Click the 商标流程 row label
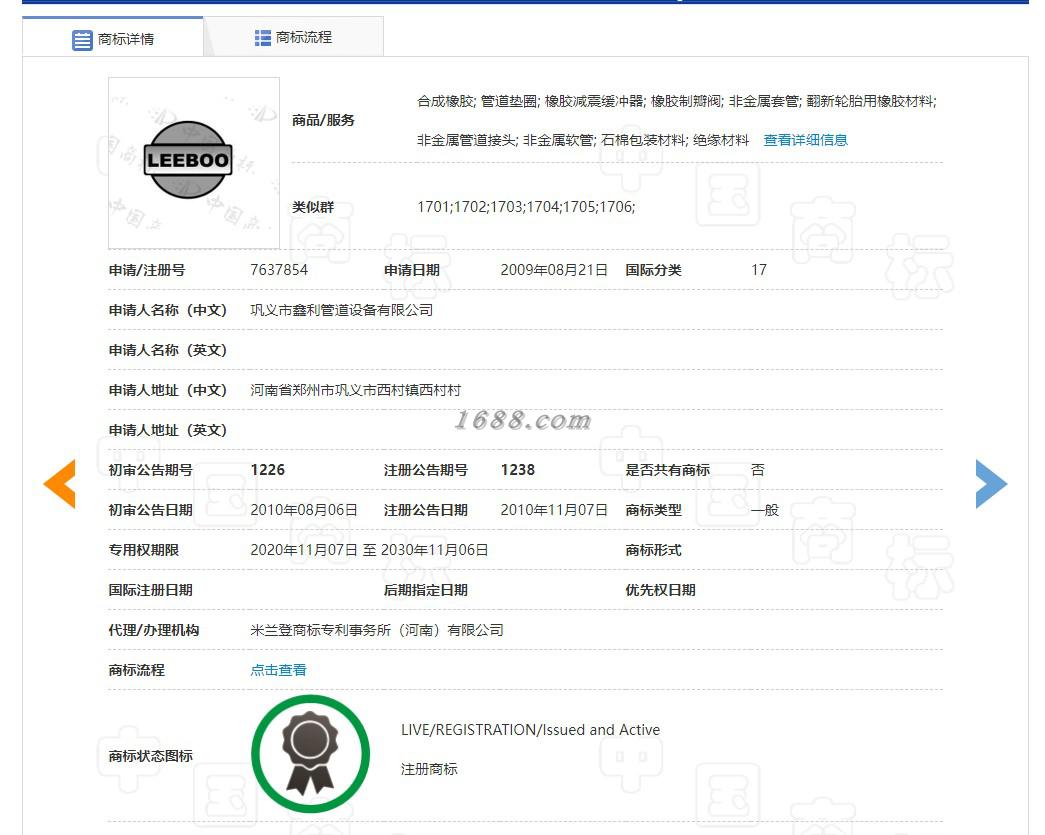Viewport: 1045px width, 835px height. click(x=137, y=670)
